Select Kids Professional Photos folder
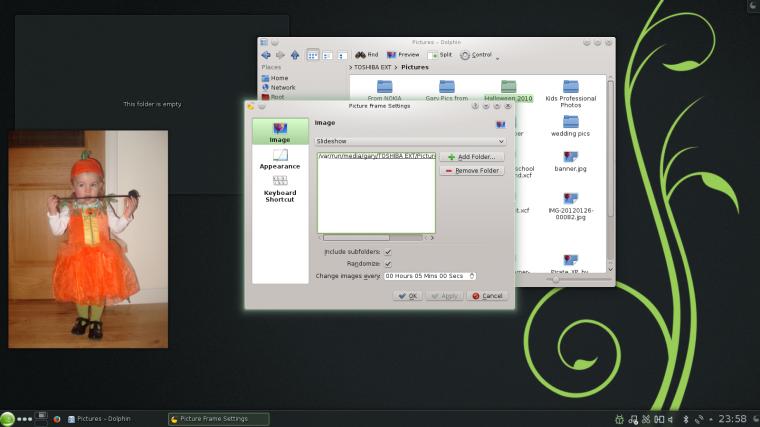The height and width of the screenshot is (427, 760). [x=570, y=94]
